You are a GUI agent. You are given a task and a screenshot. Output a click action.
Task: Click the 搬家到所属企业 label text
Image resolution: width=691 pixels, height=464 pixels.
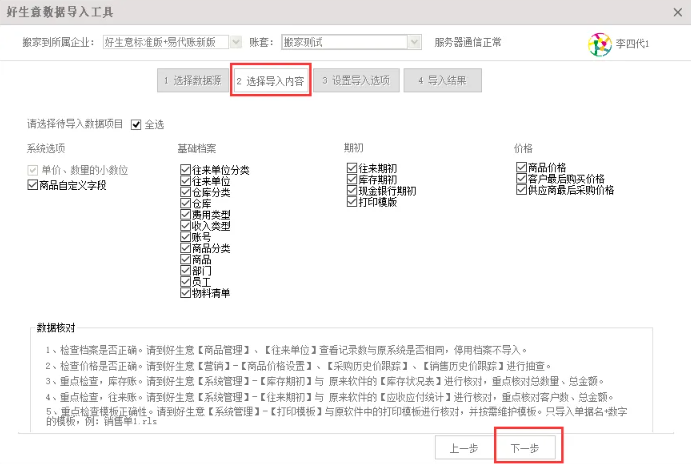pos(58,42)
